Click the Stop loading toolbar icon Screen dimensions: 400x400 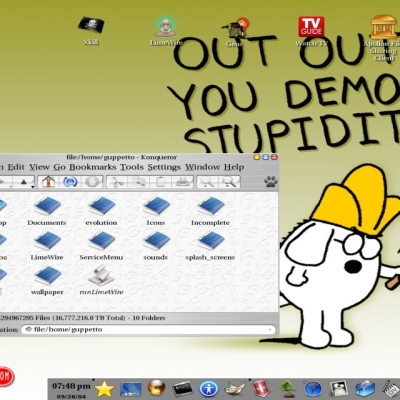click(x=92, y=182)
